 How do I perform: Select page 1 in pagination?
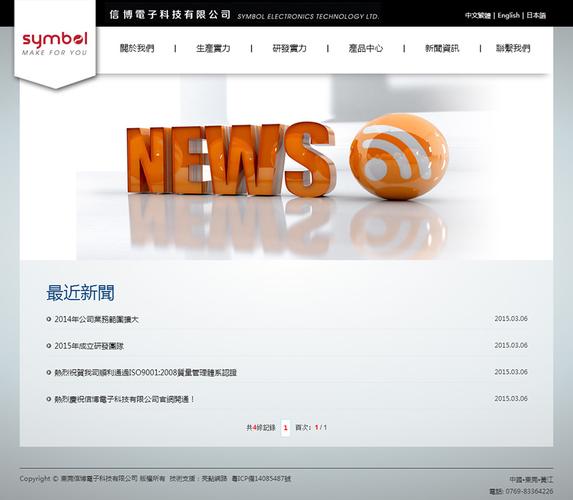[285, 427]
